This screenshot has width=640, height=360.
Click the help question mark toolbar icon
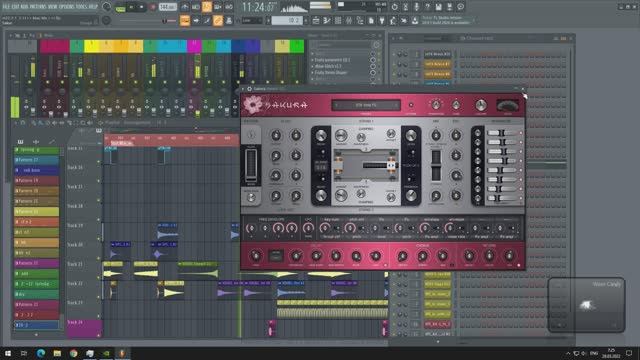click(x=427, y=7)
